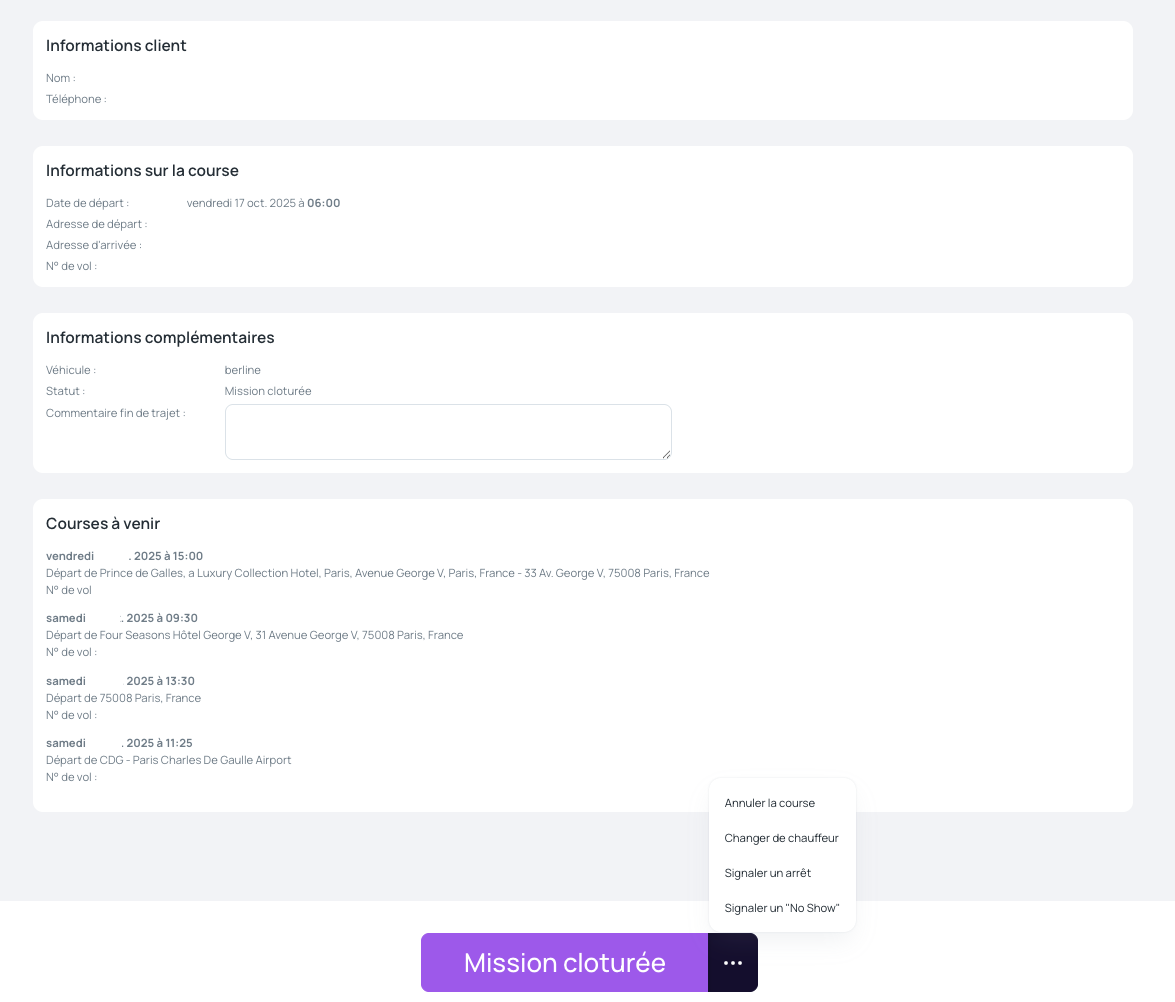Viewport: 1175px width, 1002px height.
Task: Click the Courses à venir heading
Action: pos(103,524)
